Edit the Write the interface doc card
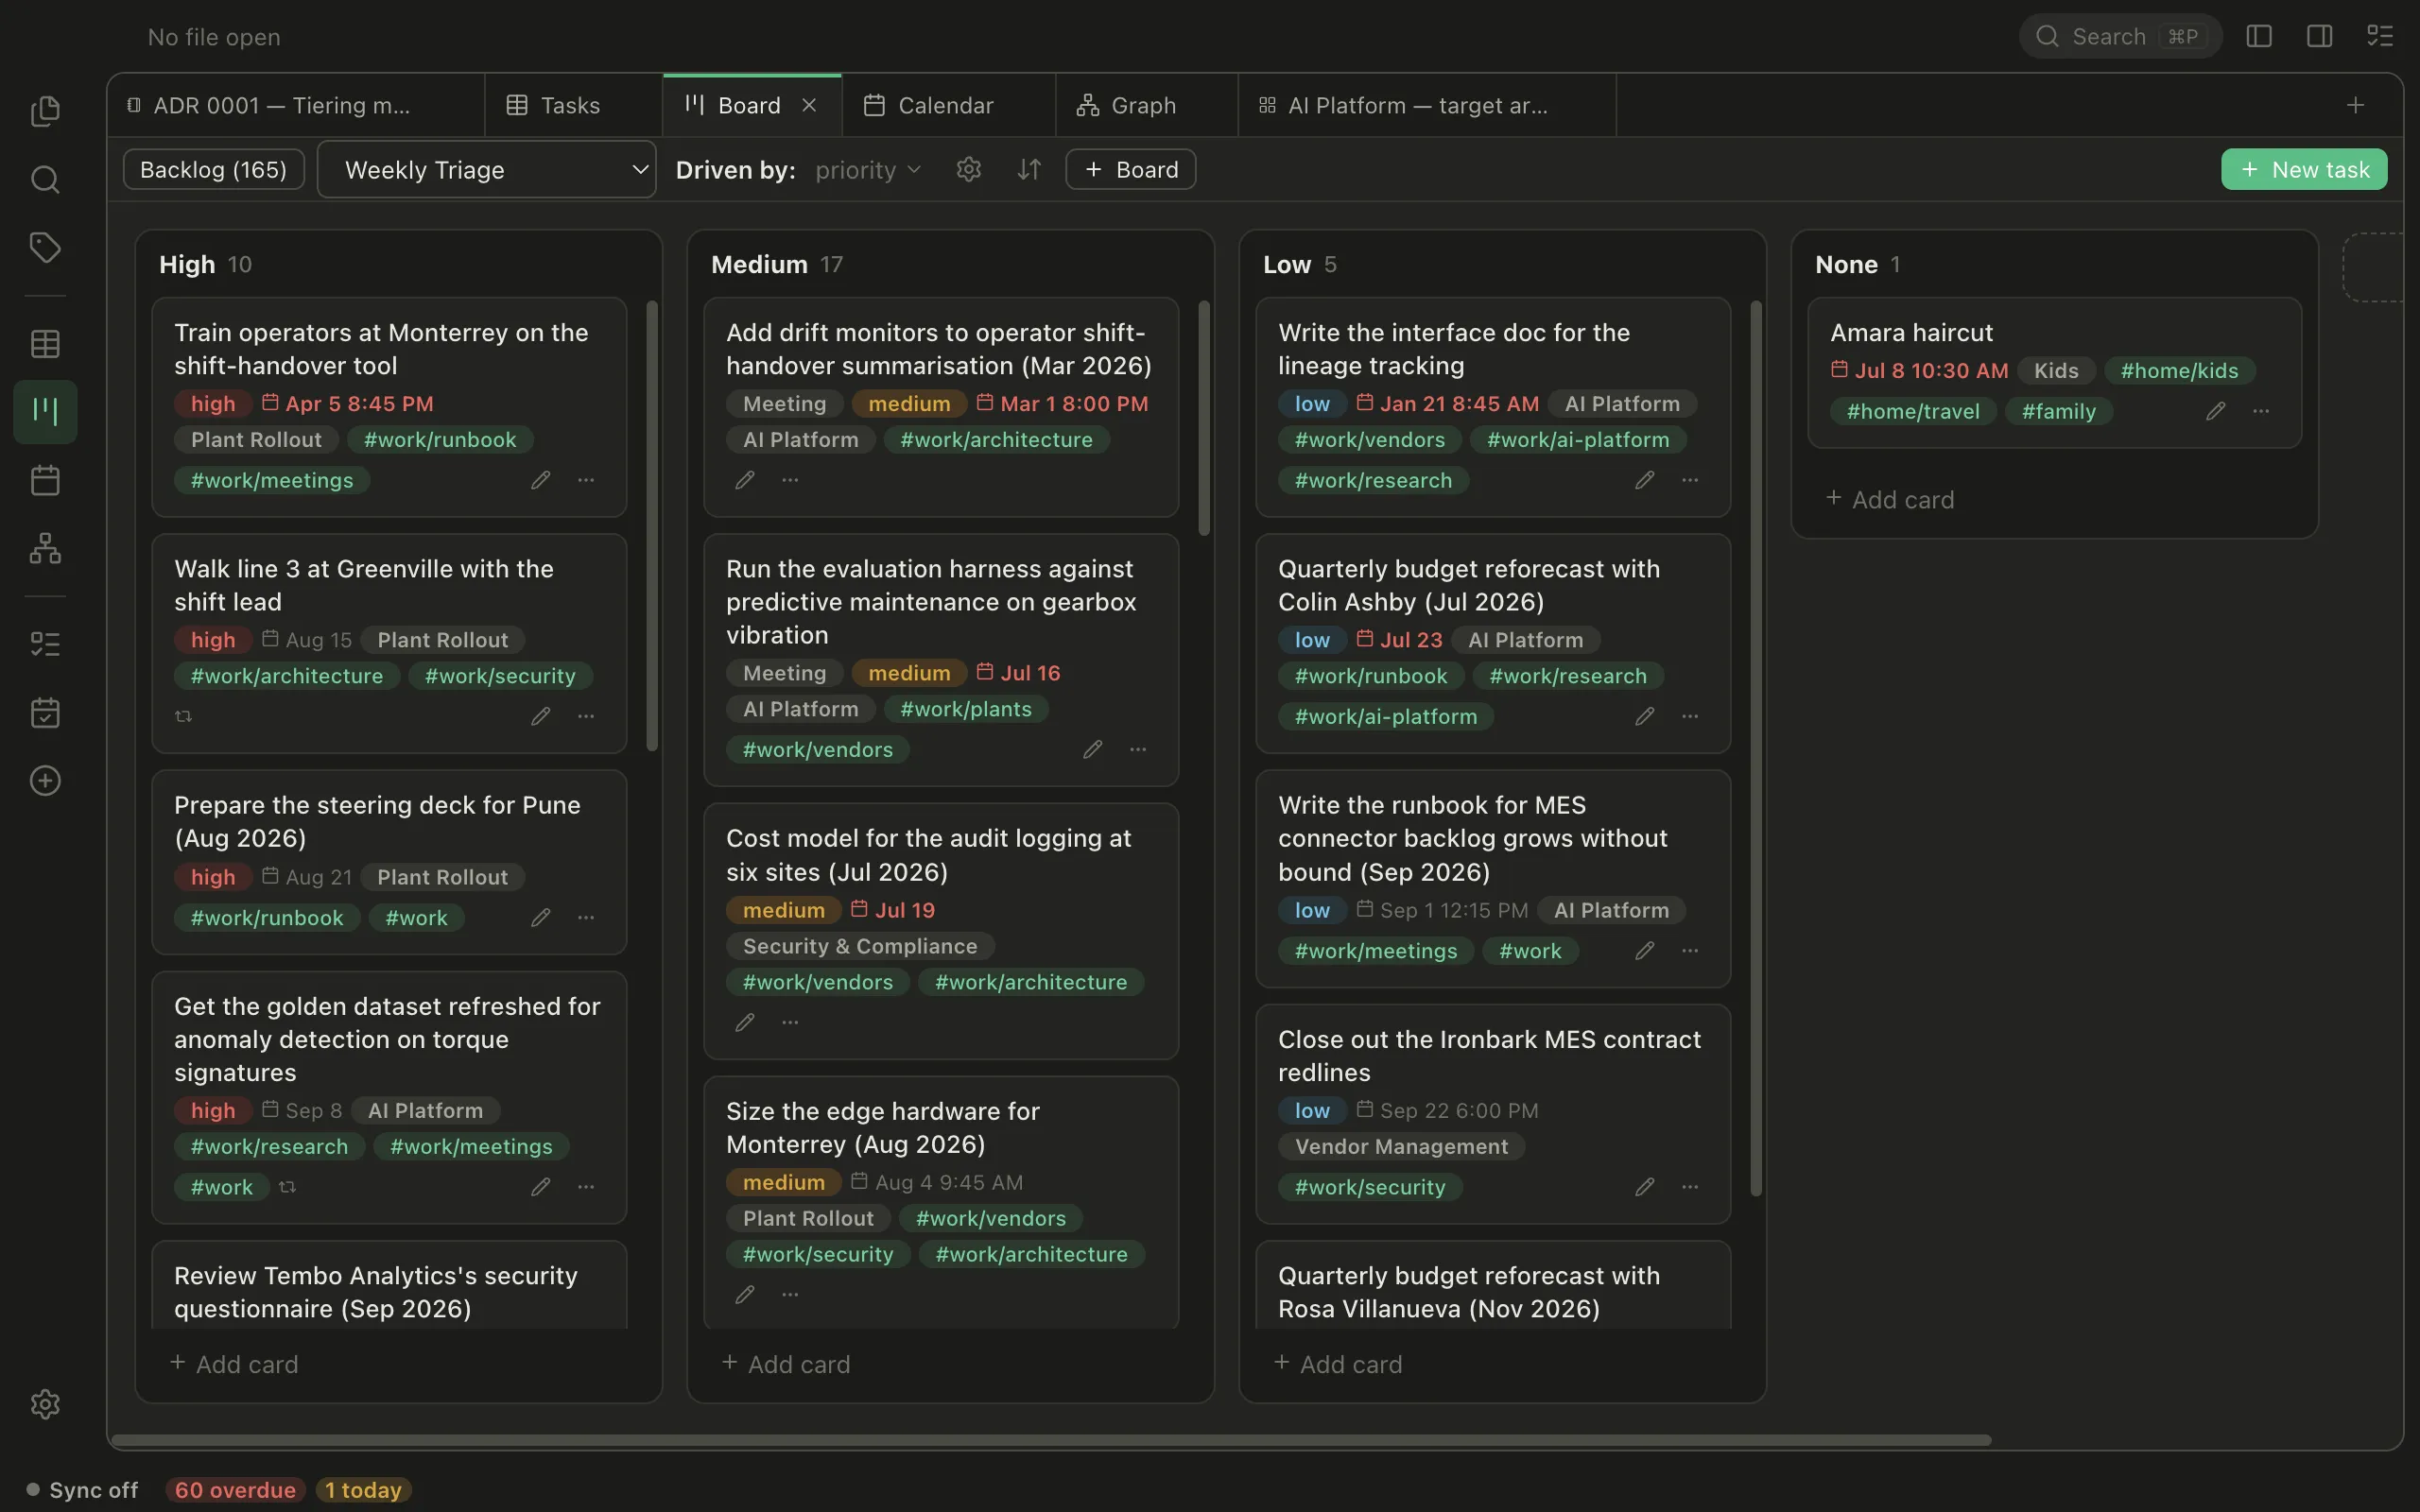The height and width of the screenshot is (1512, 2420). tap(1644, 480)
